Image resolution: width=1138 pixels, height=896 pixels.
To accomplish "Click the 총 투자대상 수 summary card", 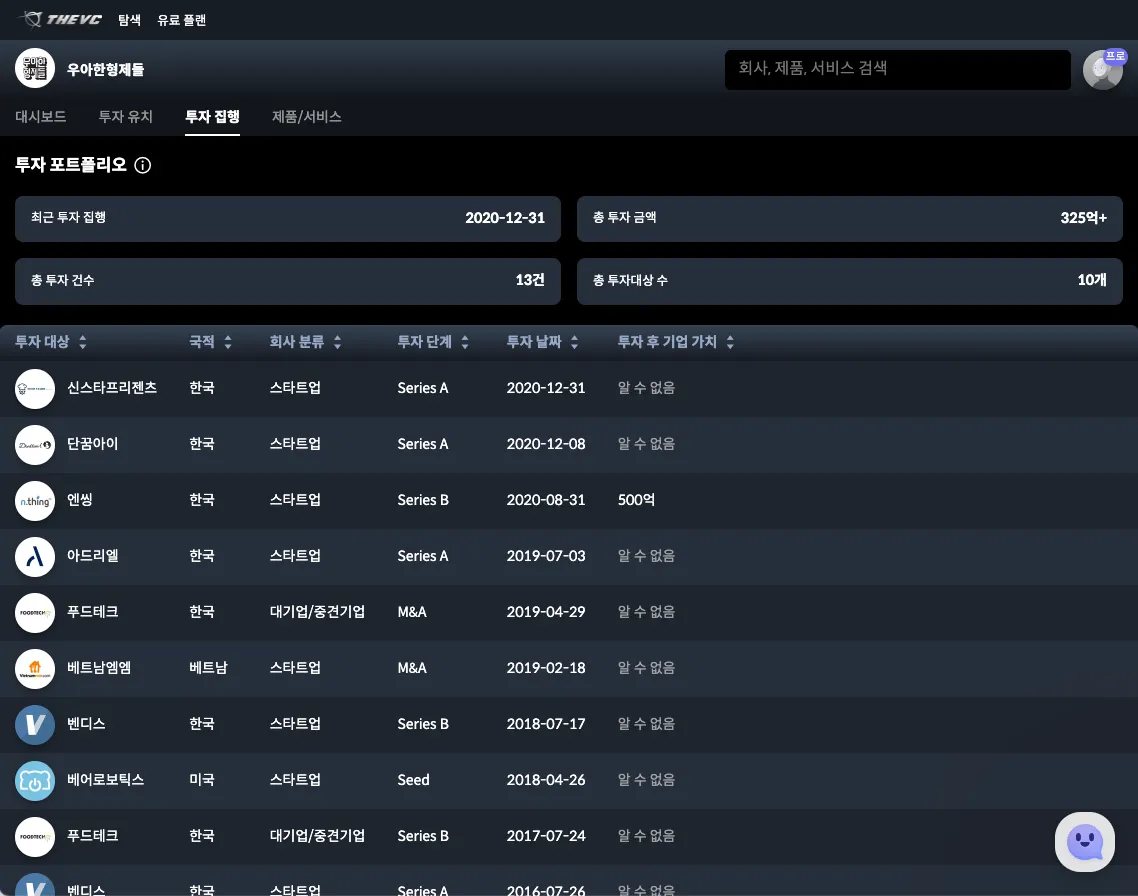I will tap(850, 281).
